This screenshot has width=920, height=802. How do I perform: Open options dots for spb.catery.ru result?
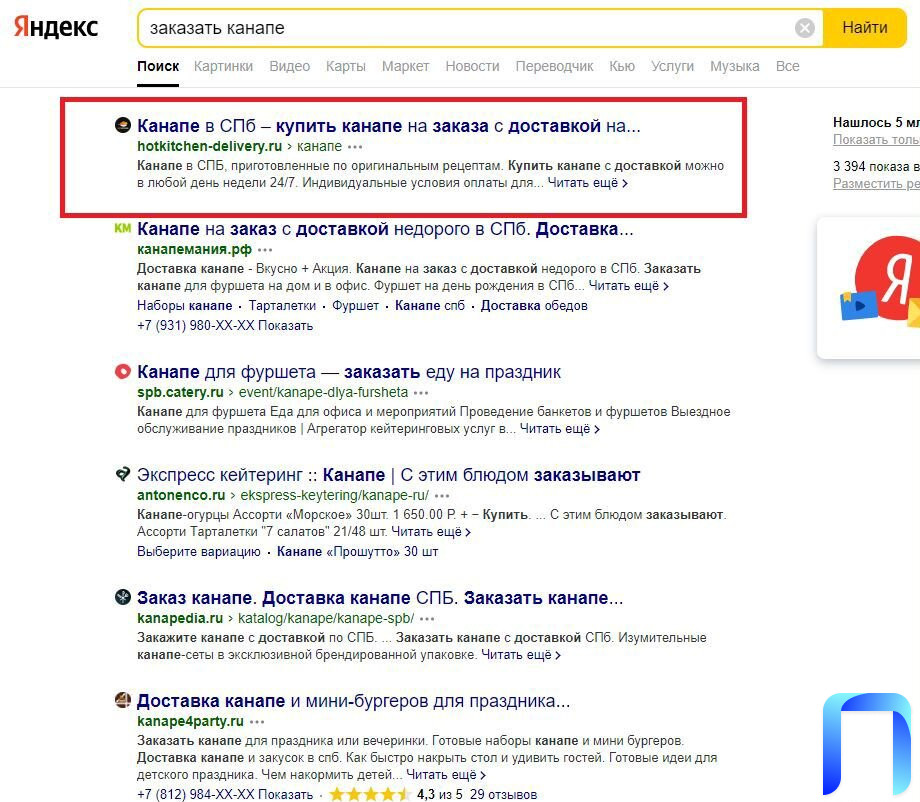pyautogui.click(x=421, y=392)
